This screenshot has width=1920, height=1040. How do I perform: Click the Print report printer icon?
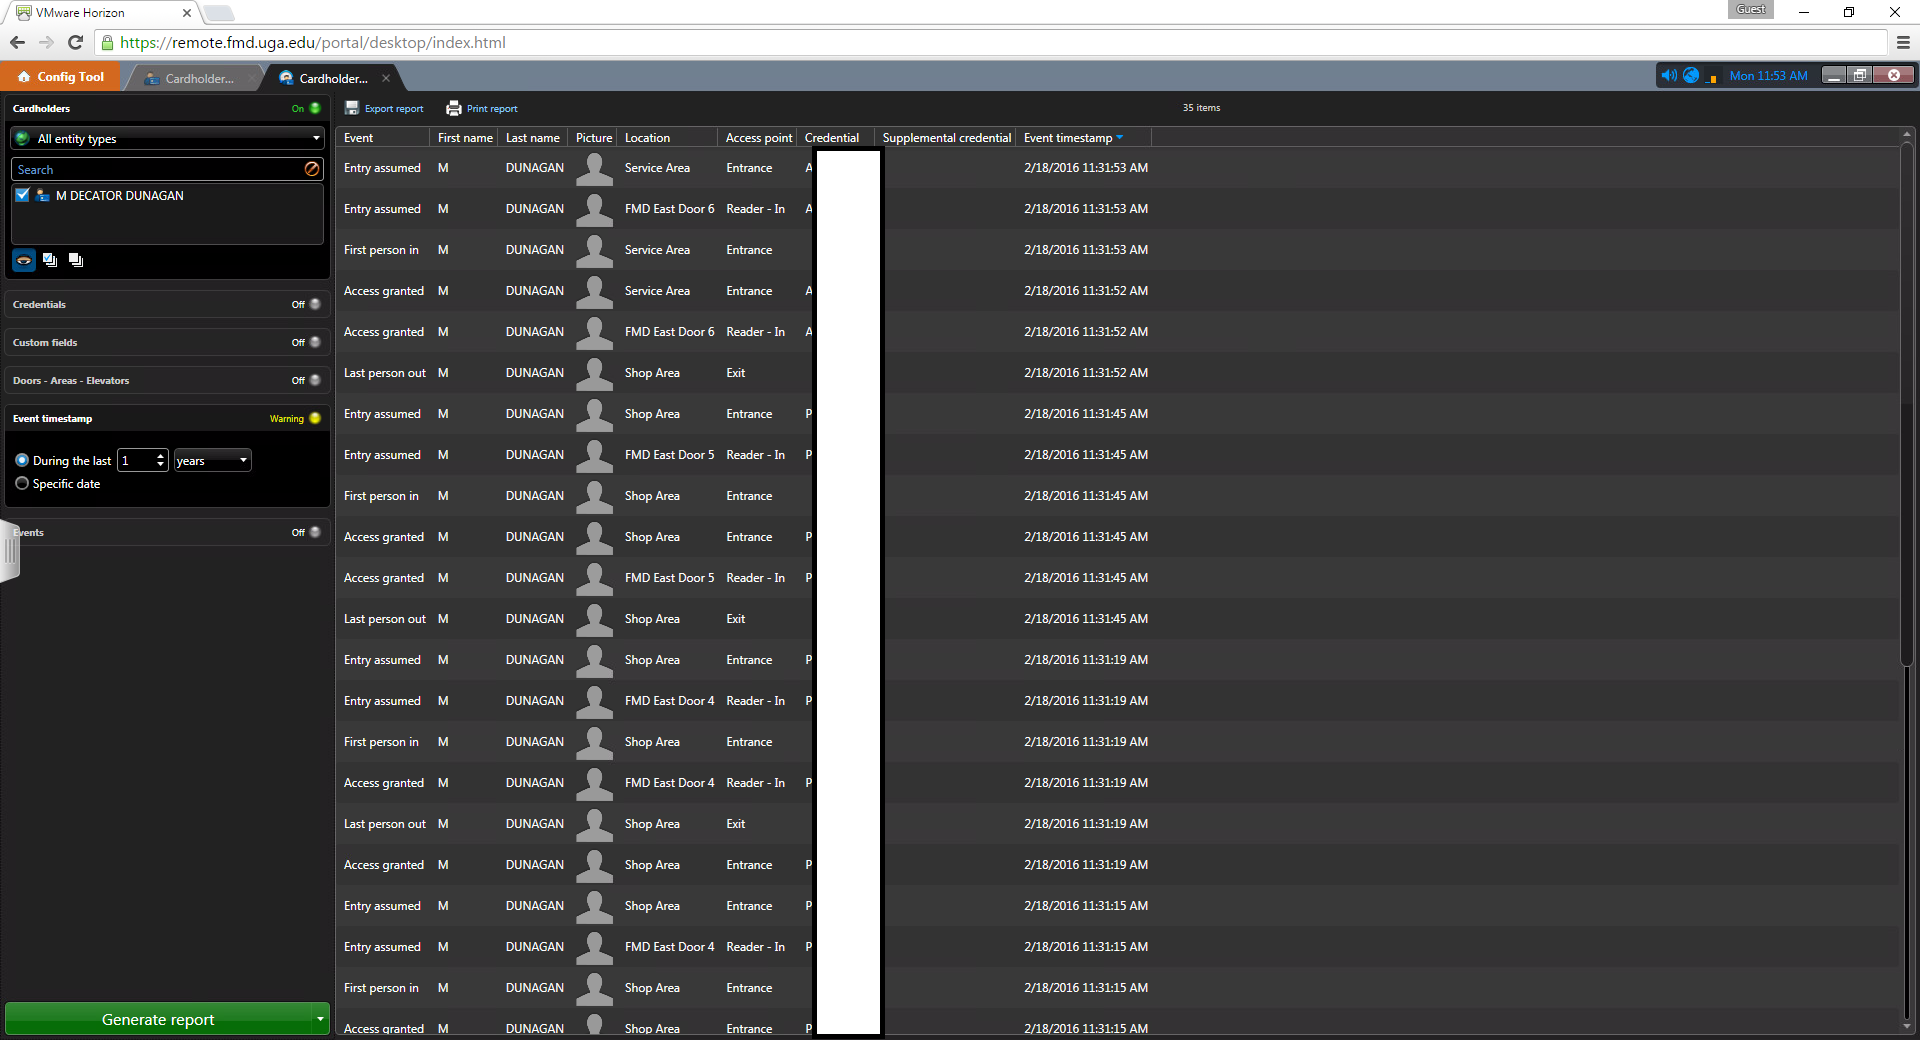click(x=454, y=108)
